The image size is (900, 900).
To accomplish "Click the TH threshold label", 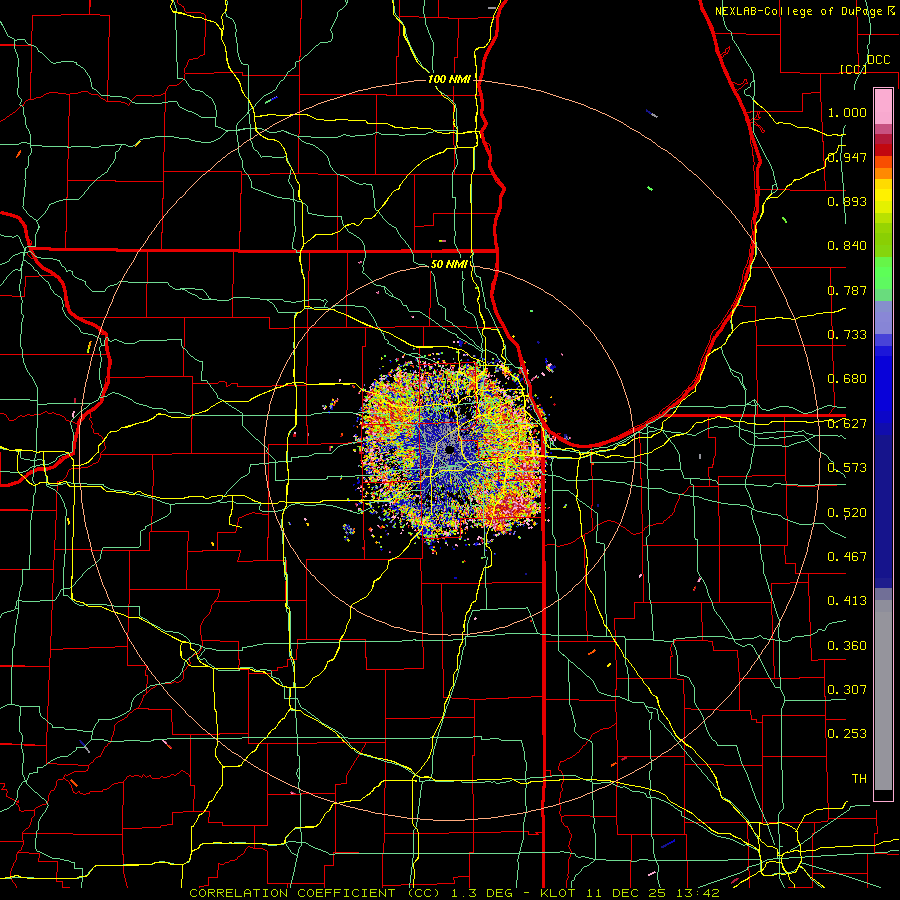I will tap(859, 779).
